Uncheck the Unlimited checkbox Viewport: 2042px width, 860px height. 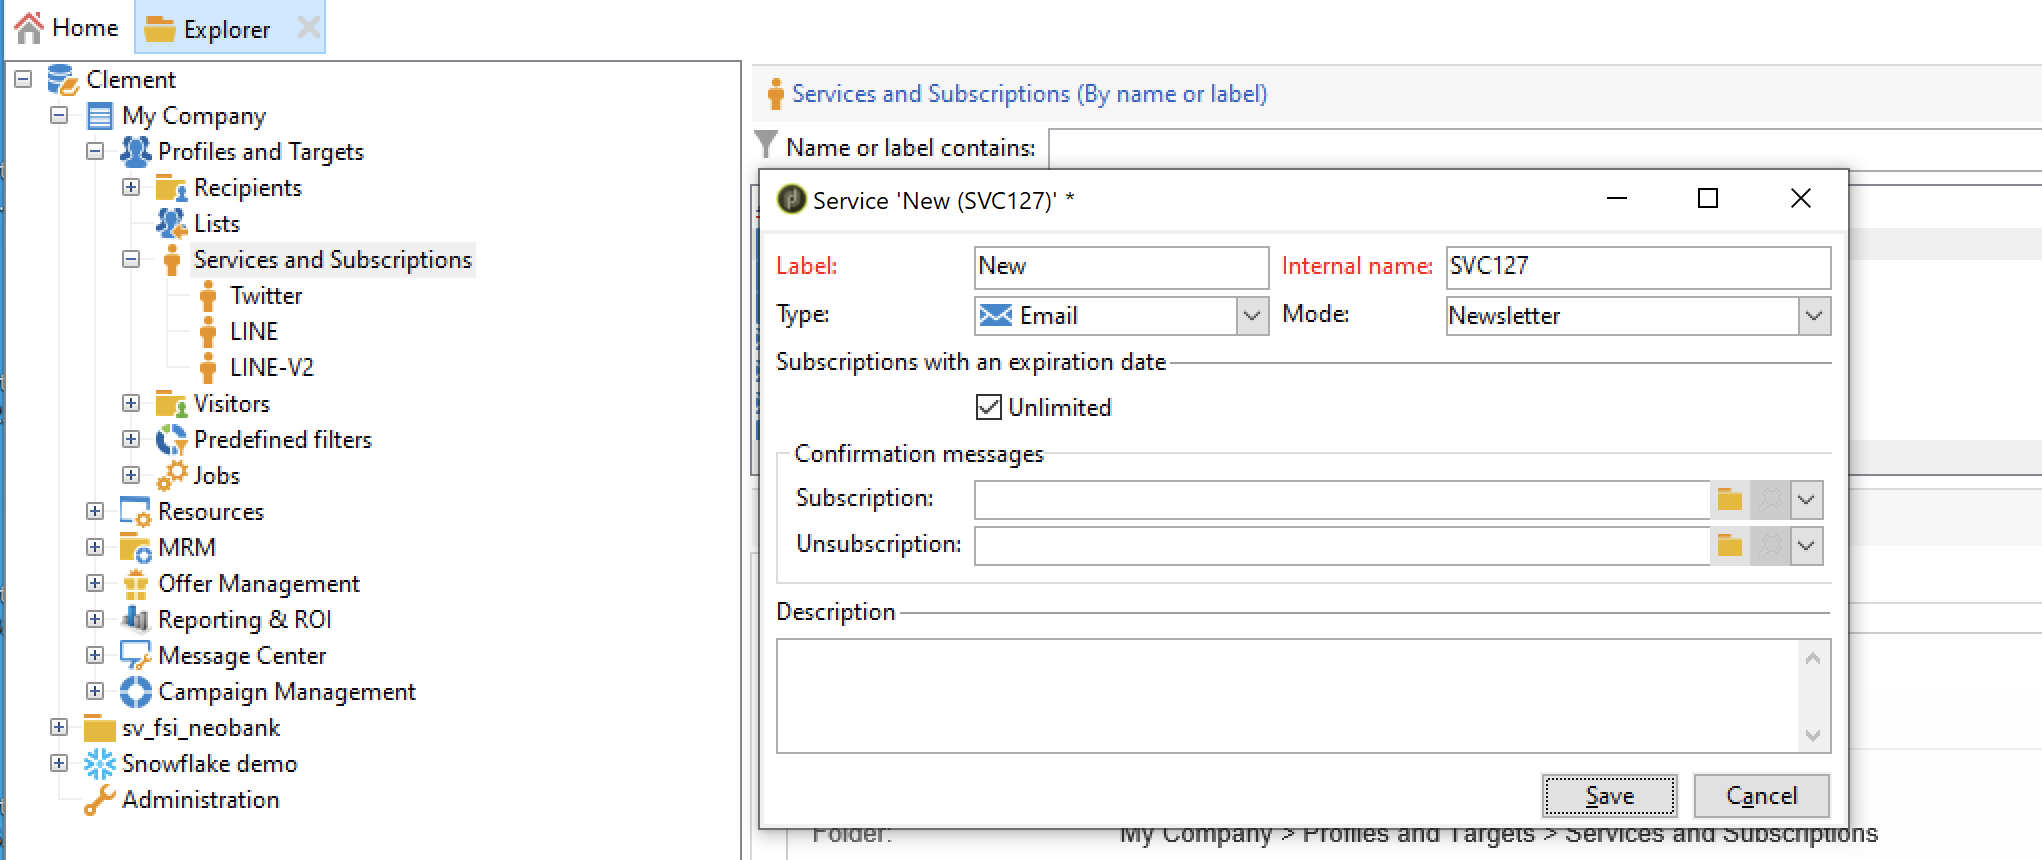click(988, 407)
